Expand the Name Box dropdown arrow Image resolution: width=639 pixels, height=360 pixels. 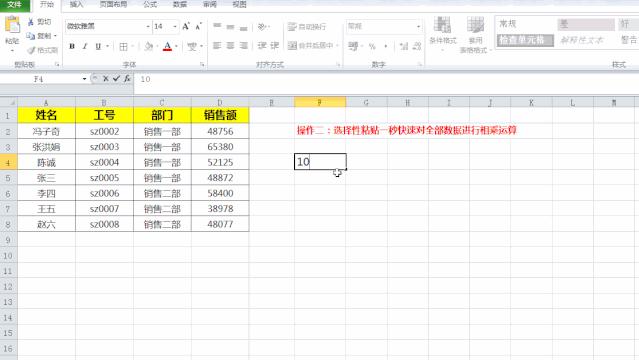(x=84, y=79)
